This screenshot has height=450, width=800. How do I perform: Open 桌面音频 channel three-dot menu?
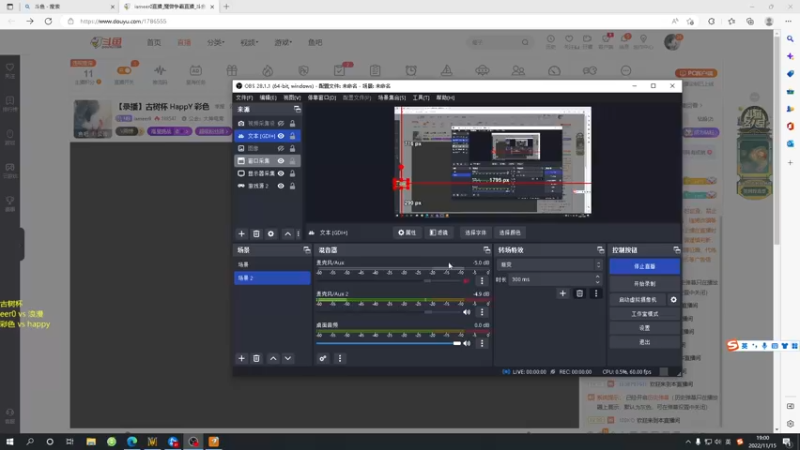[x=482, y=343]
